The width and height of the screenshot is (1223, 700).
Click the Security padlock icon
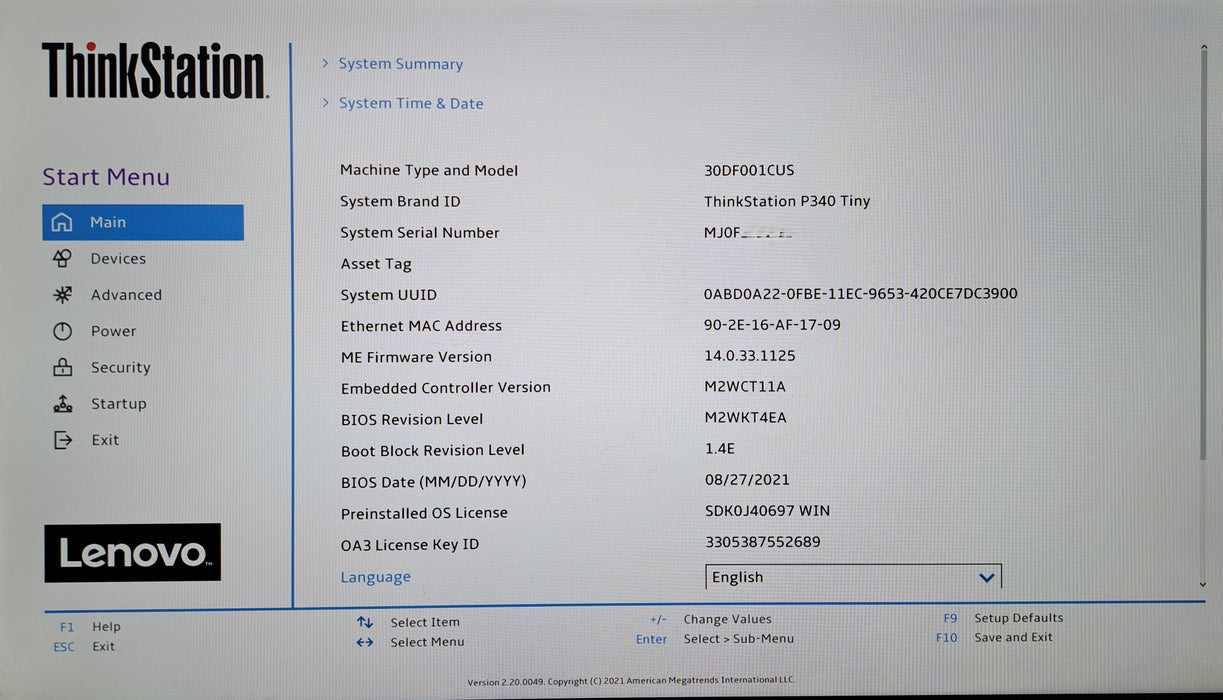coord(62,367)
